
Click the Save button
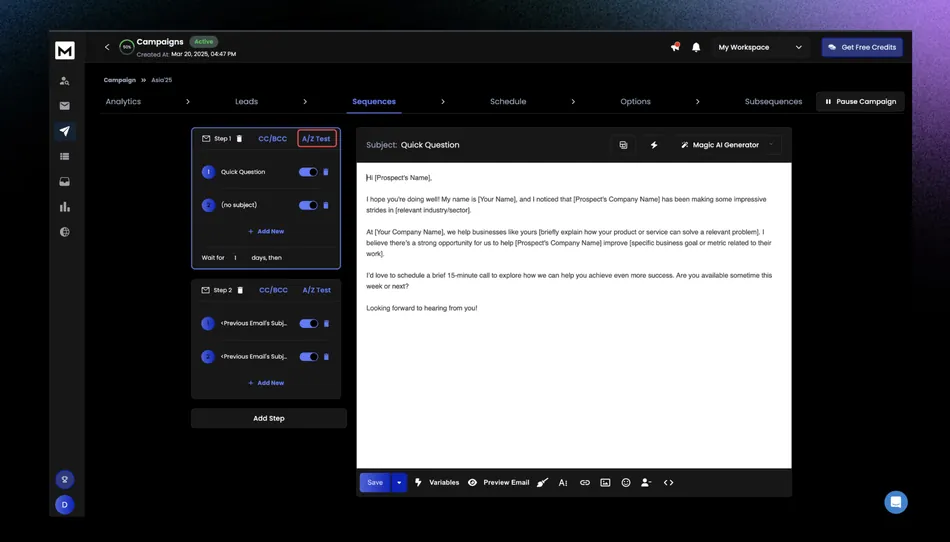(x=375, y=483)
